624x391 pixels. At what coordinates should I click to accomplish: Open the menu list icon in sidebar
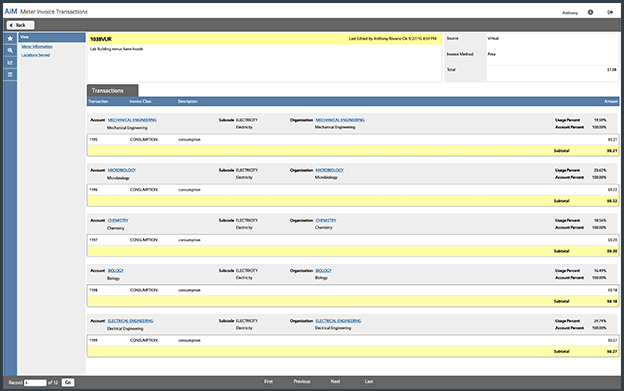10,74
